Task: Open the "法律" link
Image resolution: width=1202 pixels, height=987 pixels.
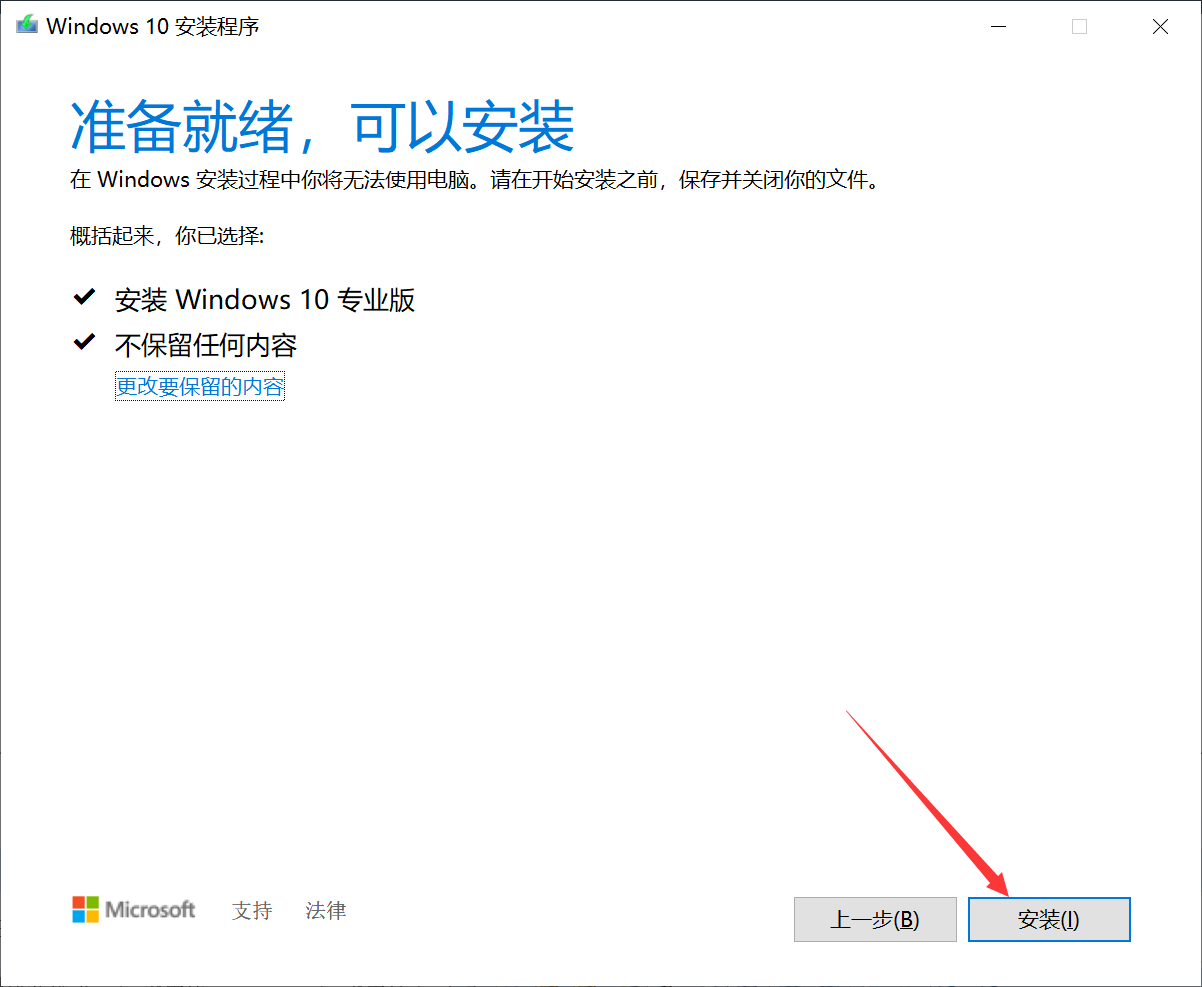Action: pos(325,911)
